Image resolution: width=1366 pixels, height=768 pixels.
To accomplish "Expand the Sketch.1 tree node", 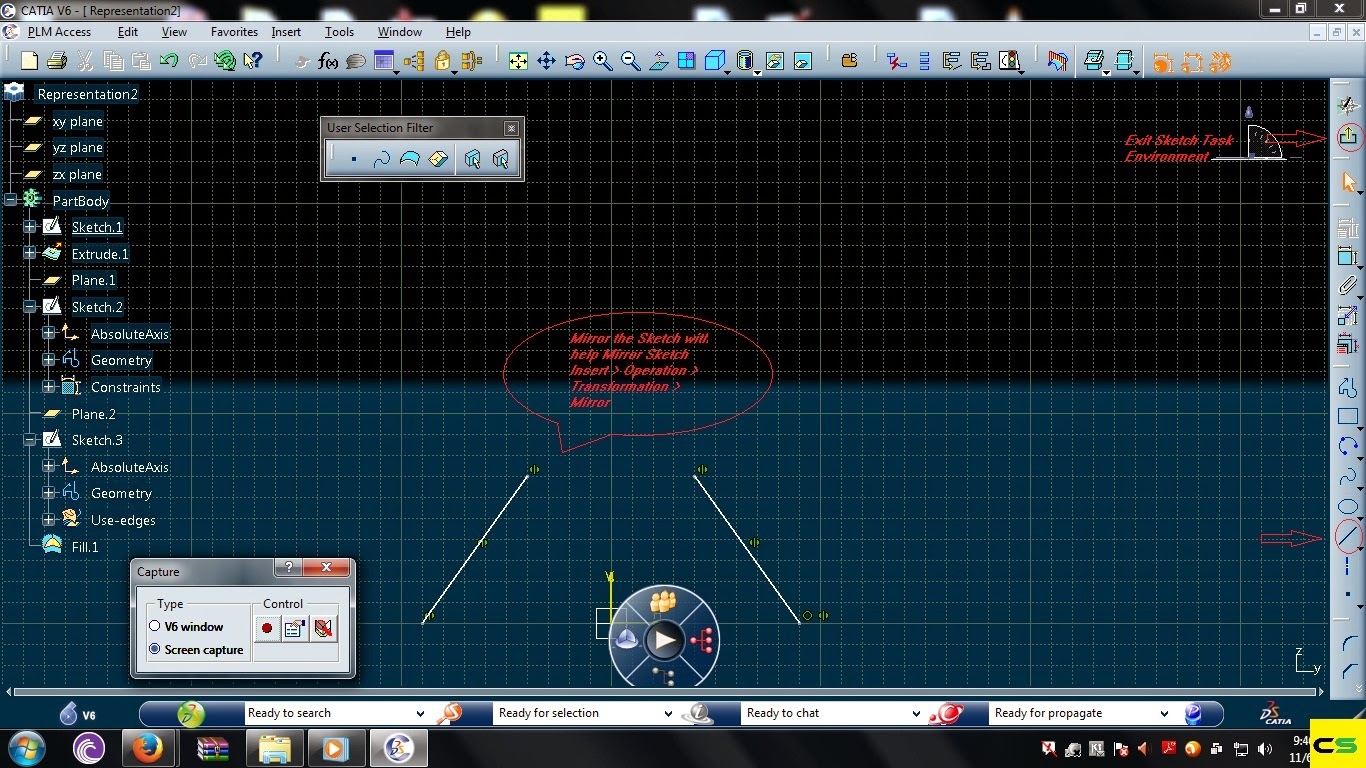I will 29,227.
